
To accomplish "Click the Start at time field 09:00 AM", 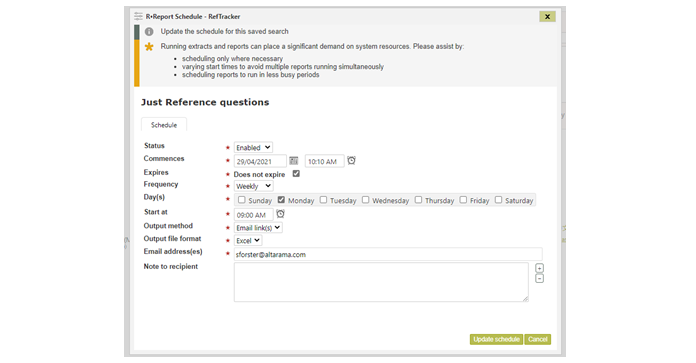I will pyautogui.click(x=253, y=215).
